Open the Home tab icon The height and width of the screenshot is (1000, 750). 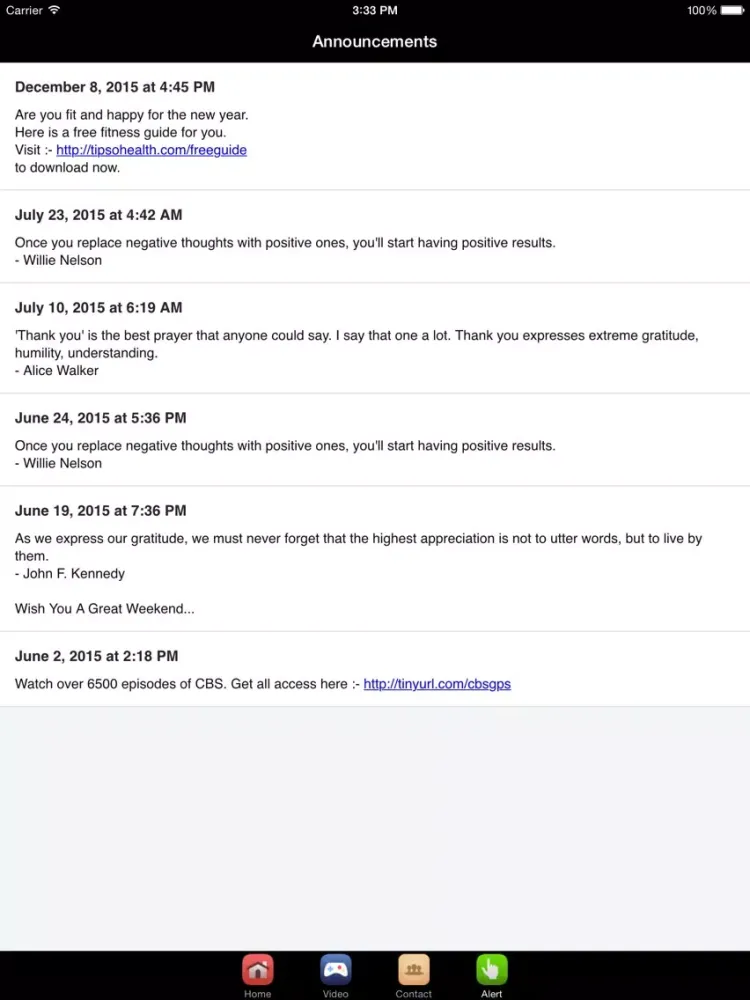(x=258, y=970)
